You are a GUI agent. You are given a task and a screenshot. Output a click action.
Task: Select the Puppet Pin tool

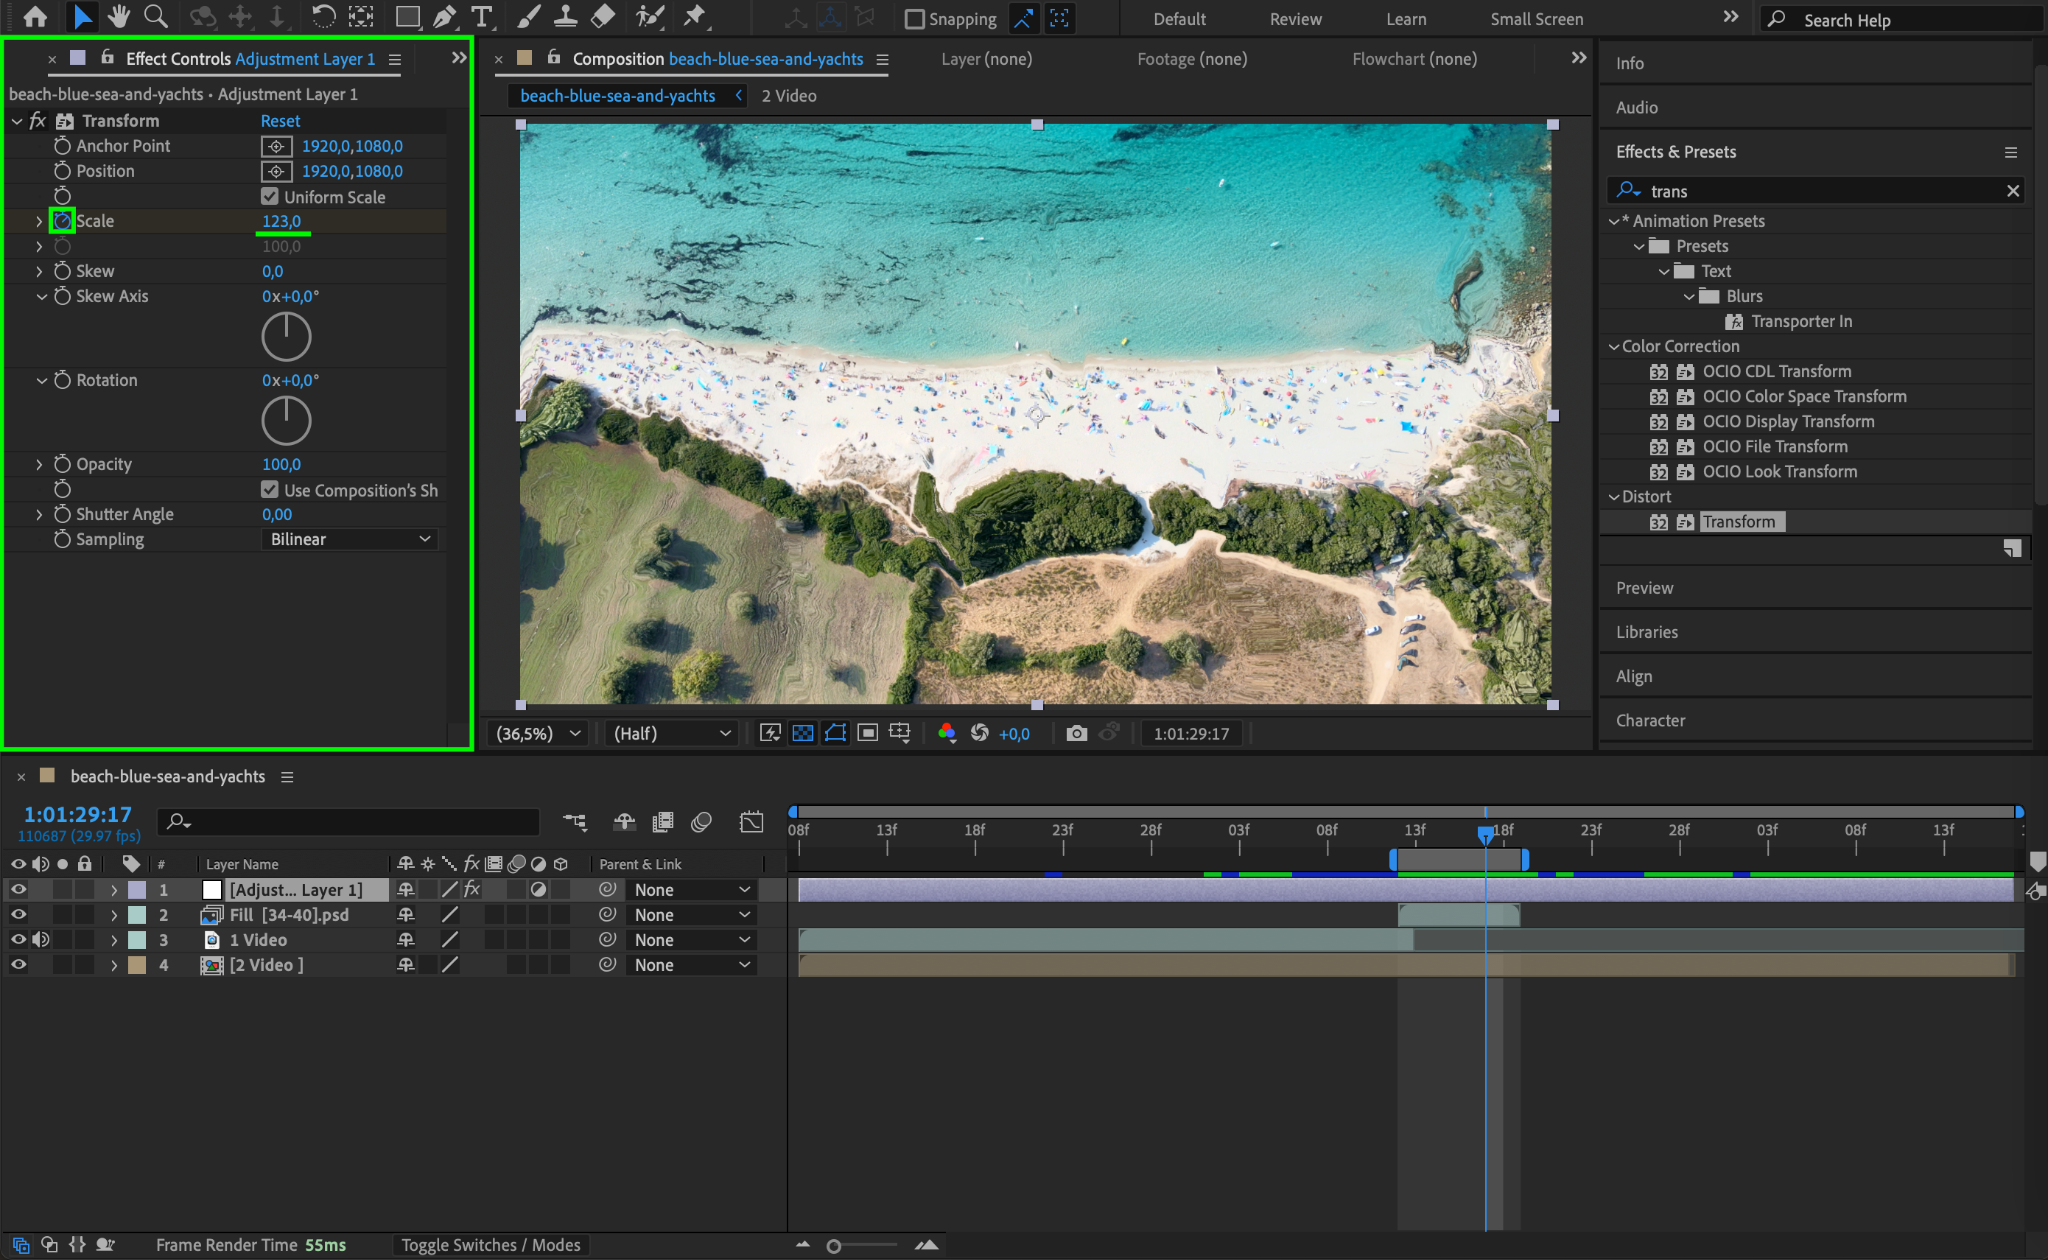pos(694,16)
